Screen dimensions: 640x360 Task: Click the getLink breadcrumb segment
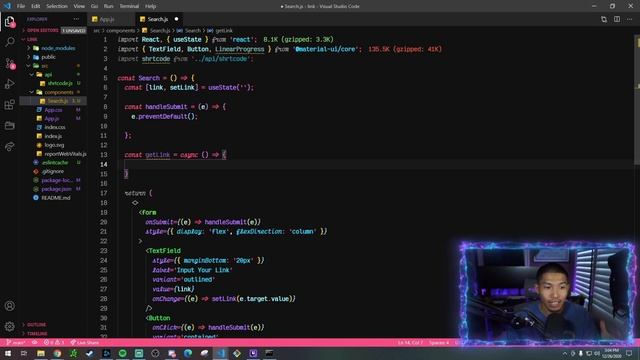coord(224,31)
